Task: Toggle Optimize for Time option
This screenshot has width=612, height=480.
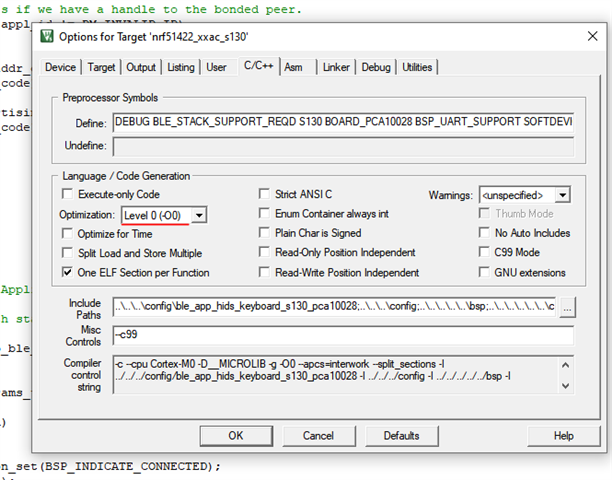Action: (68, 233)
